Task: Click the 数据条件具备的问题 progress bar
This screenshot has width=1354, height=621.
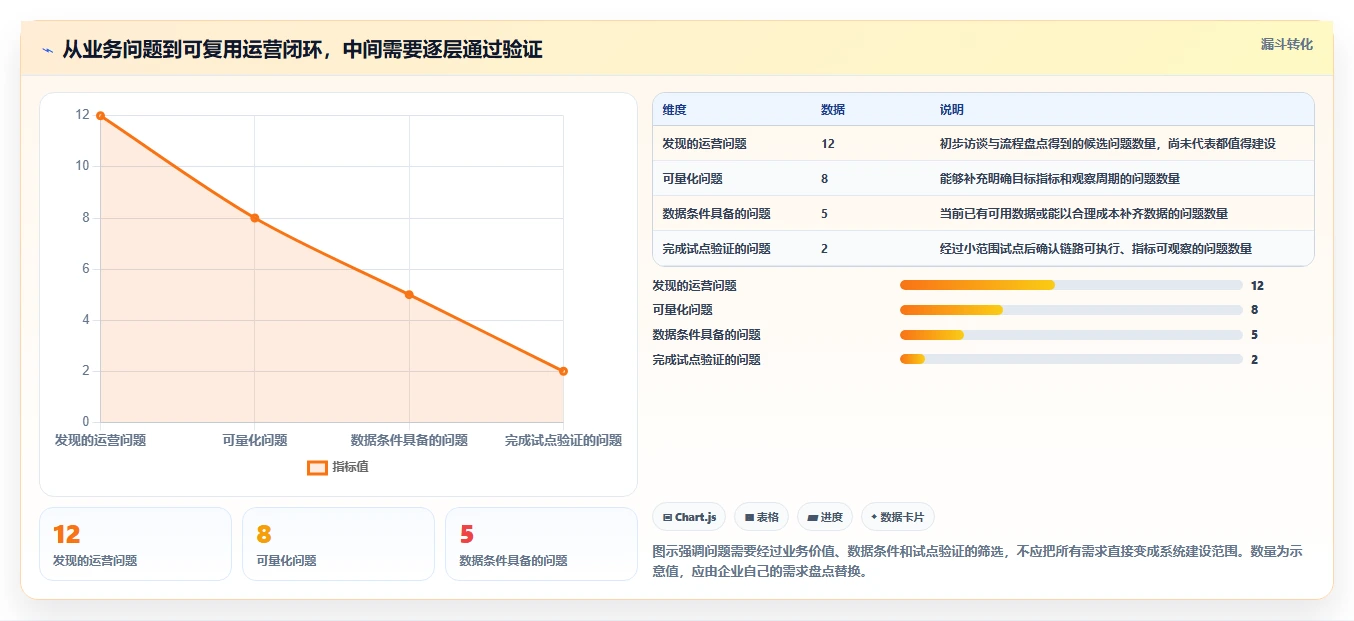Action: [x=1071, y=335]
